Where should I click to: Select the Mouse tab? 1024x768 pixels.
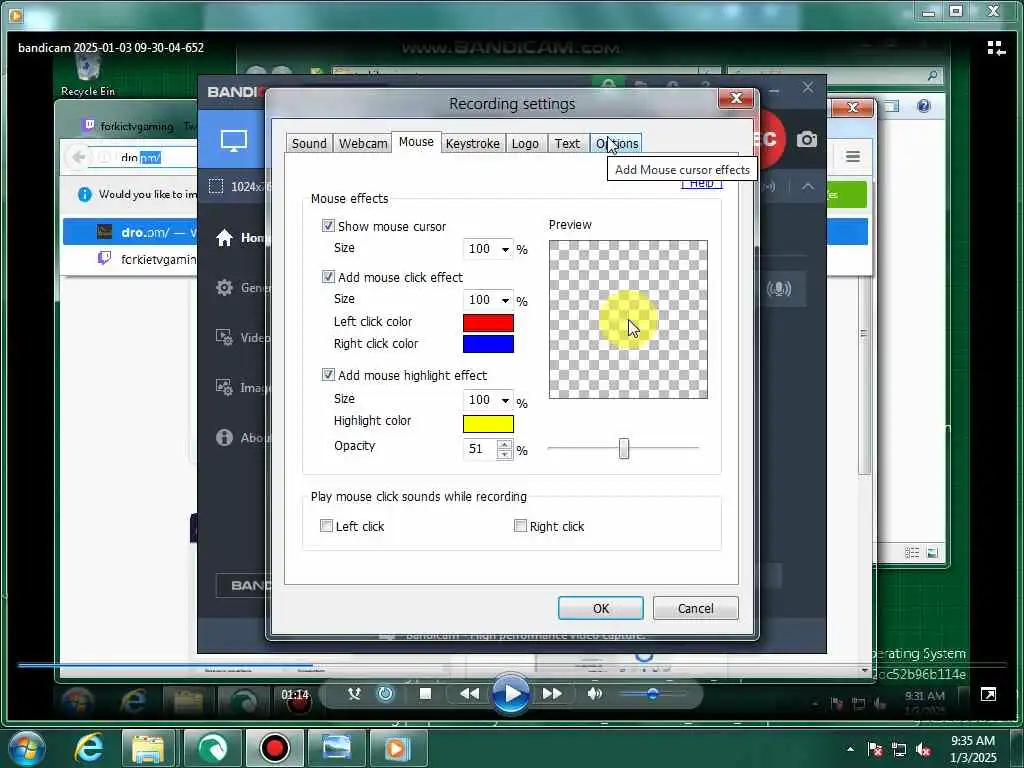point(416,142)
